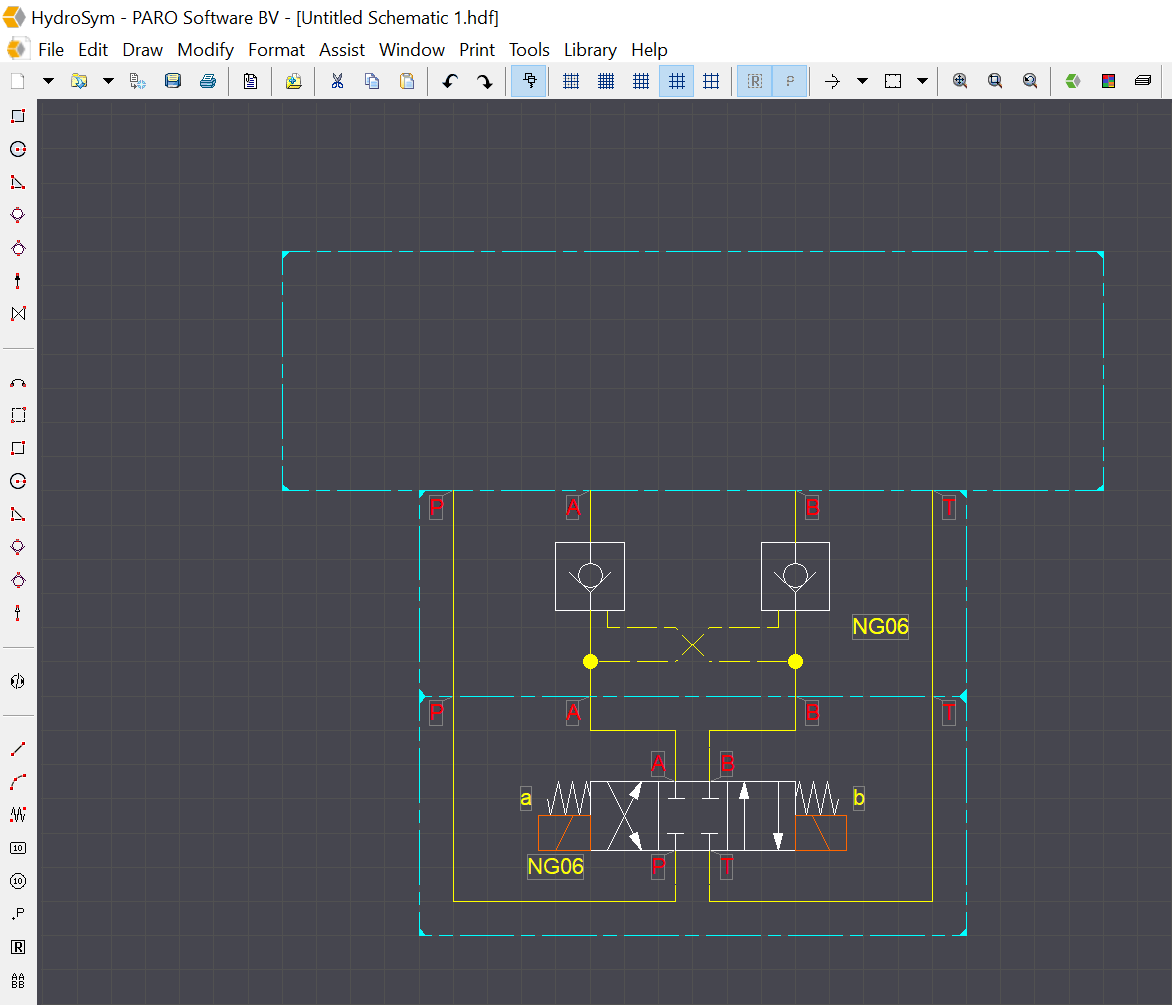Click the Cut scissors icon
This screenshot has height=1005, width=1172.
click(337, 81)
